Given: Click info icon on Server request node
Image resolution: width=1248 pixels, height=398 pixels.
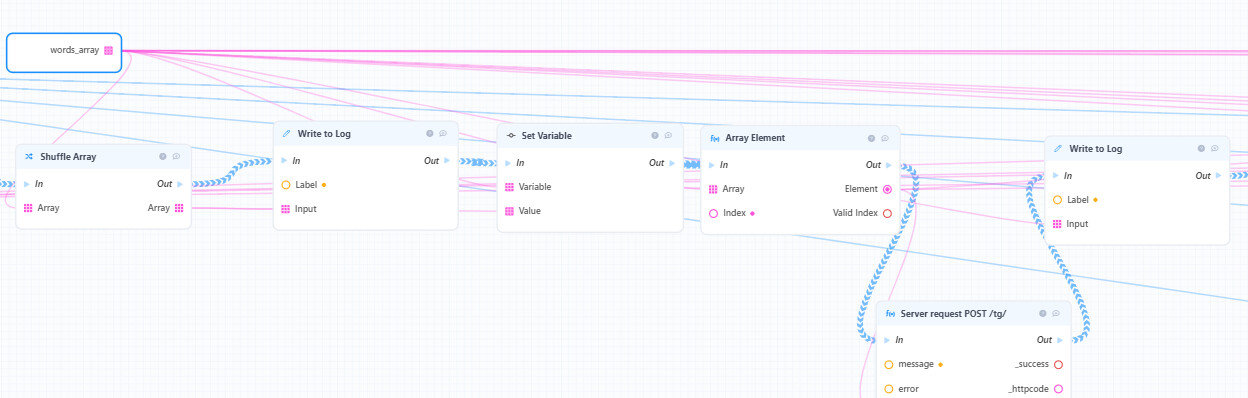Looking at the screenshot, I should click(1042, 313).
